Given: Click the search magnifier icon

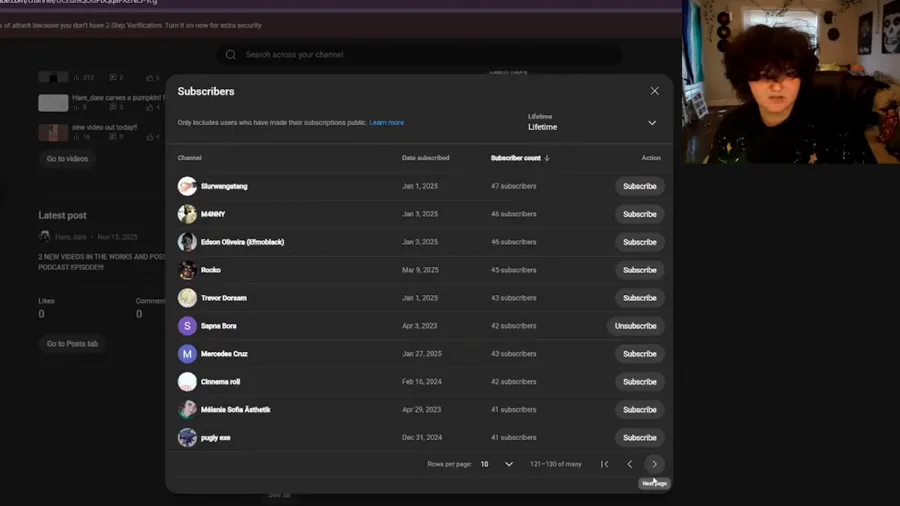Looking at the screenshot, I should click(231, 55).
